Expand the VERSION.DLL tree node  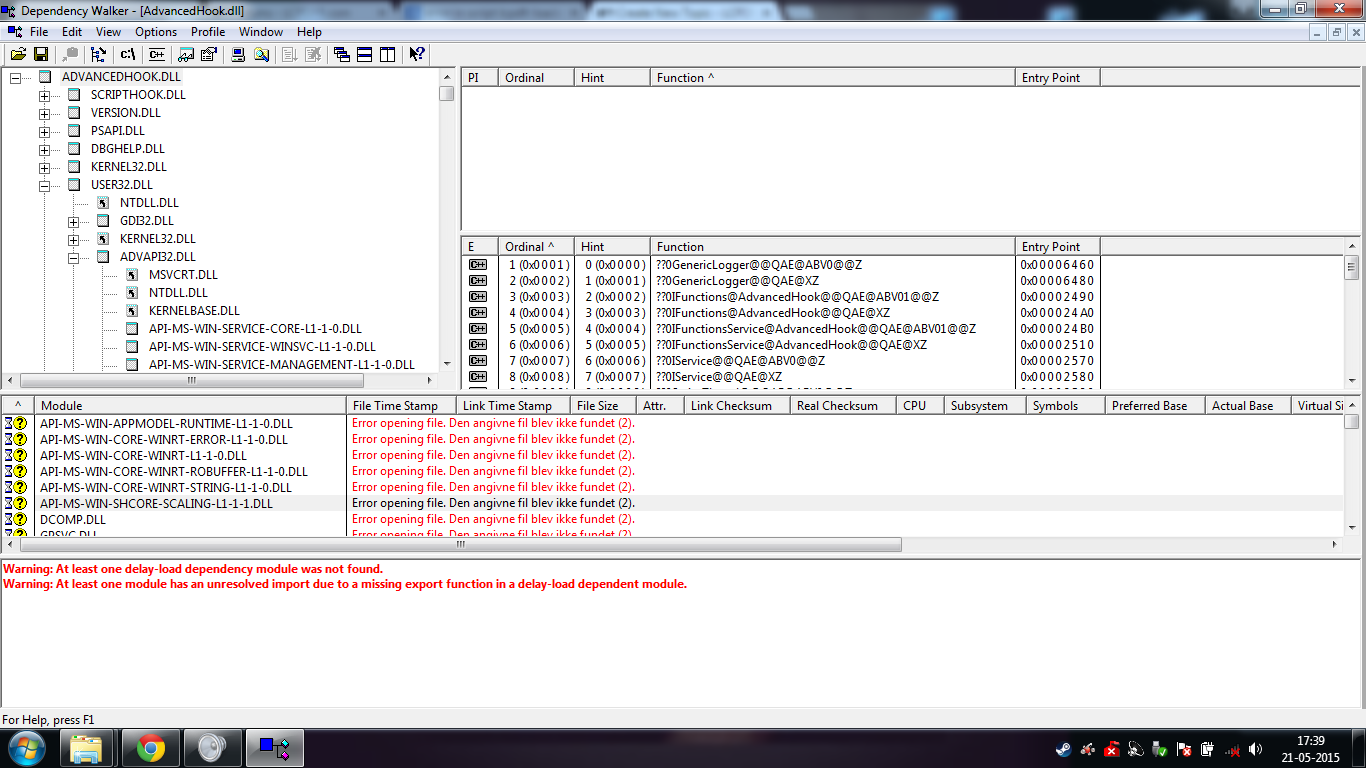click(44, 113)
